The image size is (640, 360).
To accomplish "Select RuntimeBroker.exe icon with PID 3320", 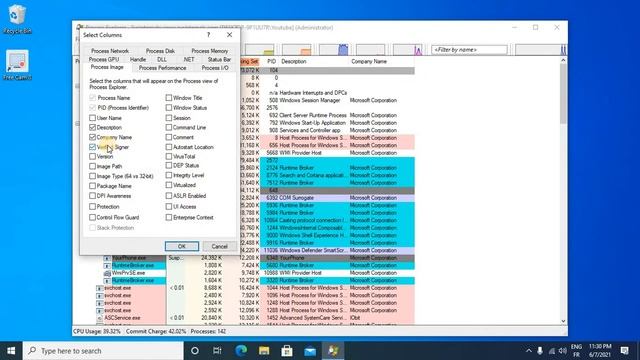I will 107,281.
